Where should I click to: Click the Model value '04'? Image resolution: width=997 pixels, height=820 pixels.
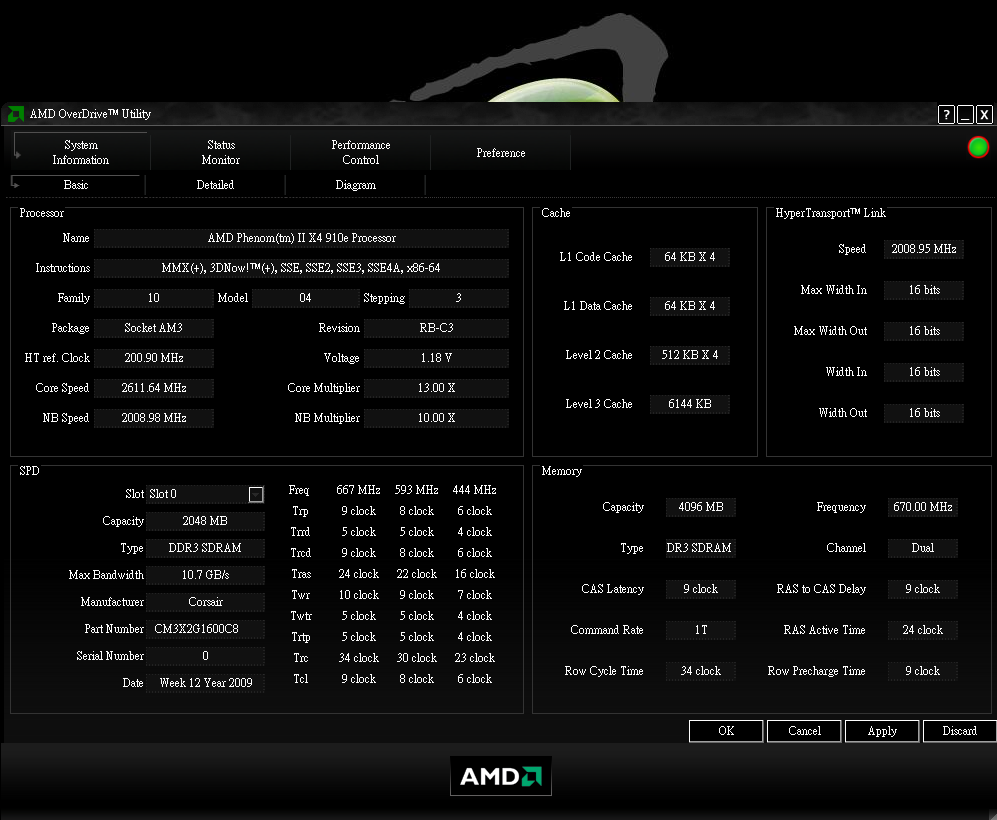pos(305,297)
